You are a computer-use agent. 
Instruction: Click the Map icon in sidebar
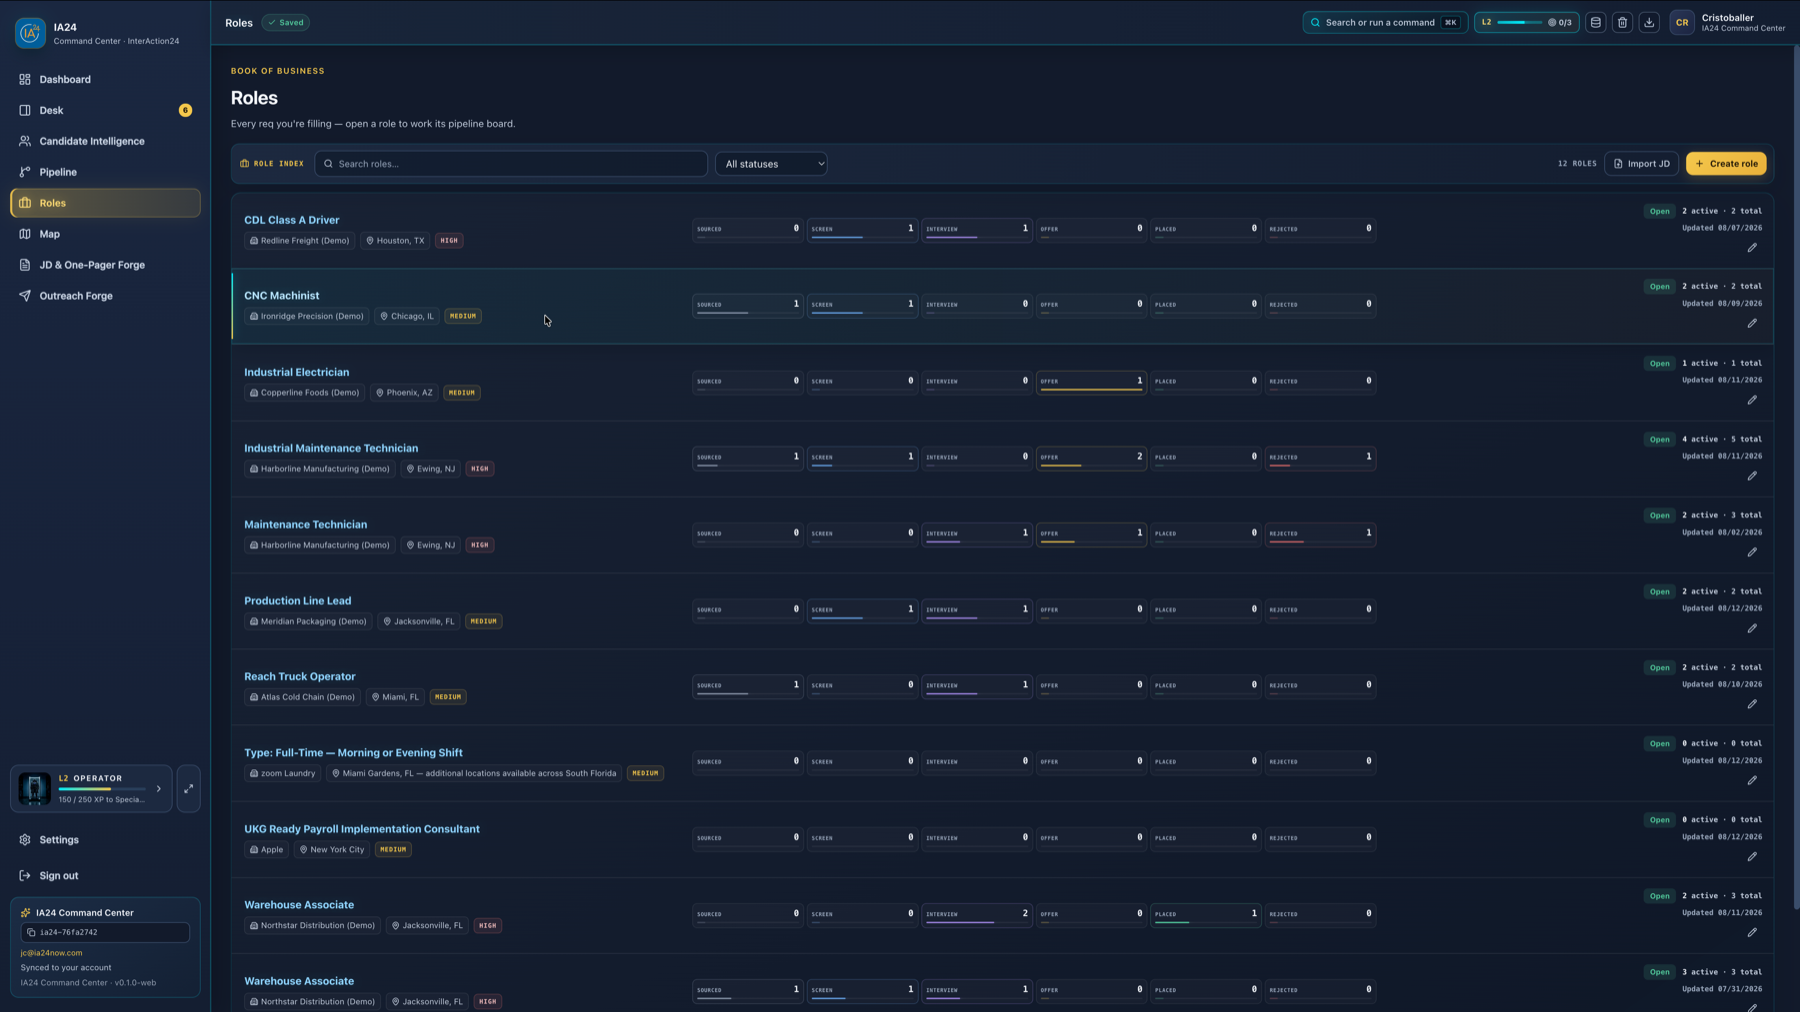click(x=25, y=234)
